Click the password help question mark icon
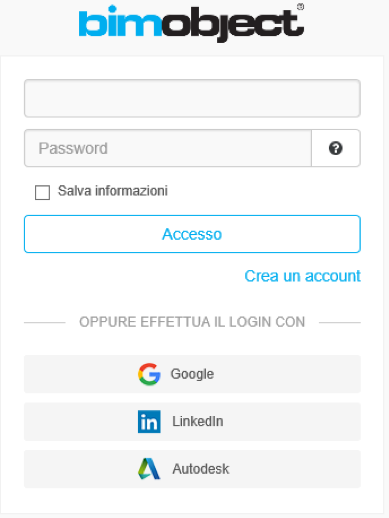The image size is (389, 518). 335,148
